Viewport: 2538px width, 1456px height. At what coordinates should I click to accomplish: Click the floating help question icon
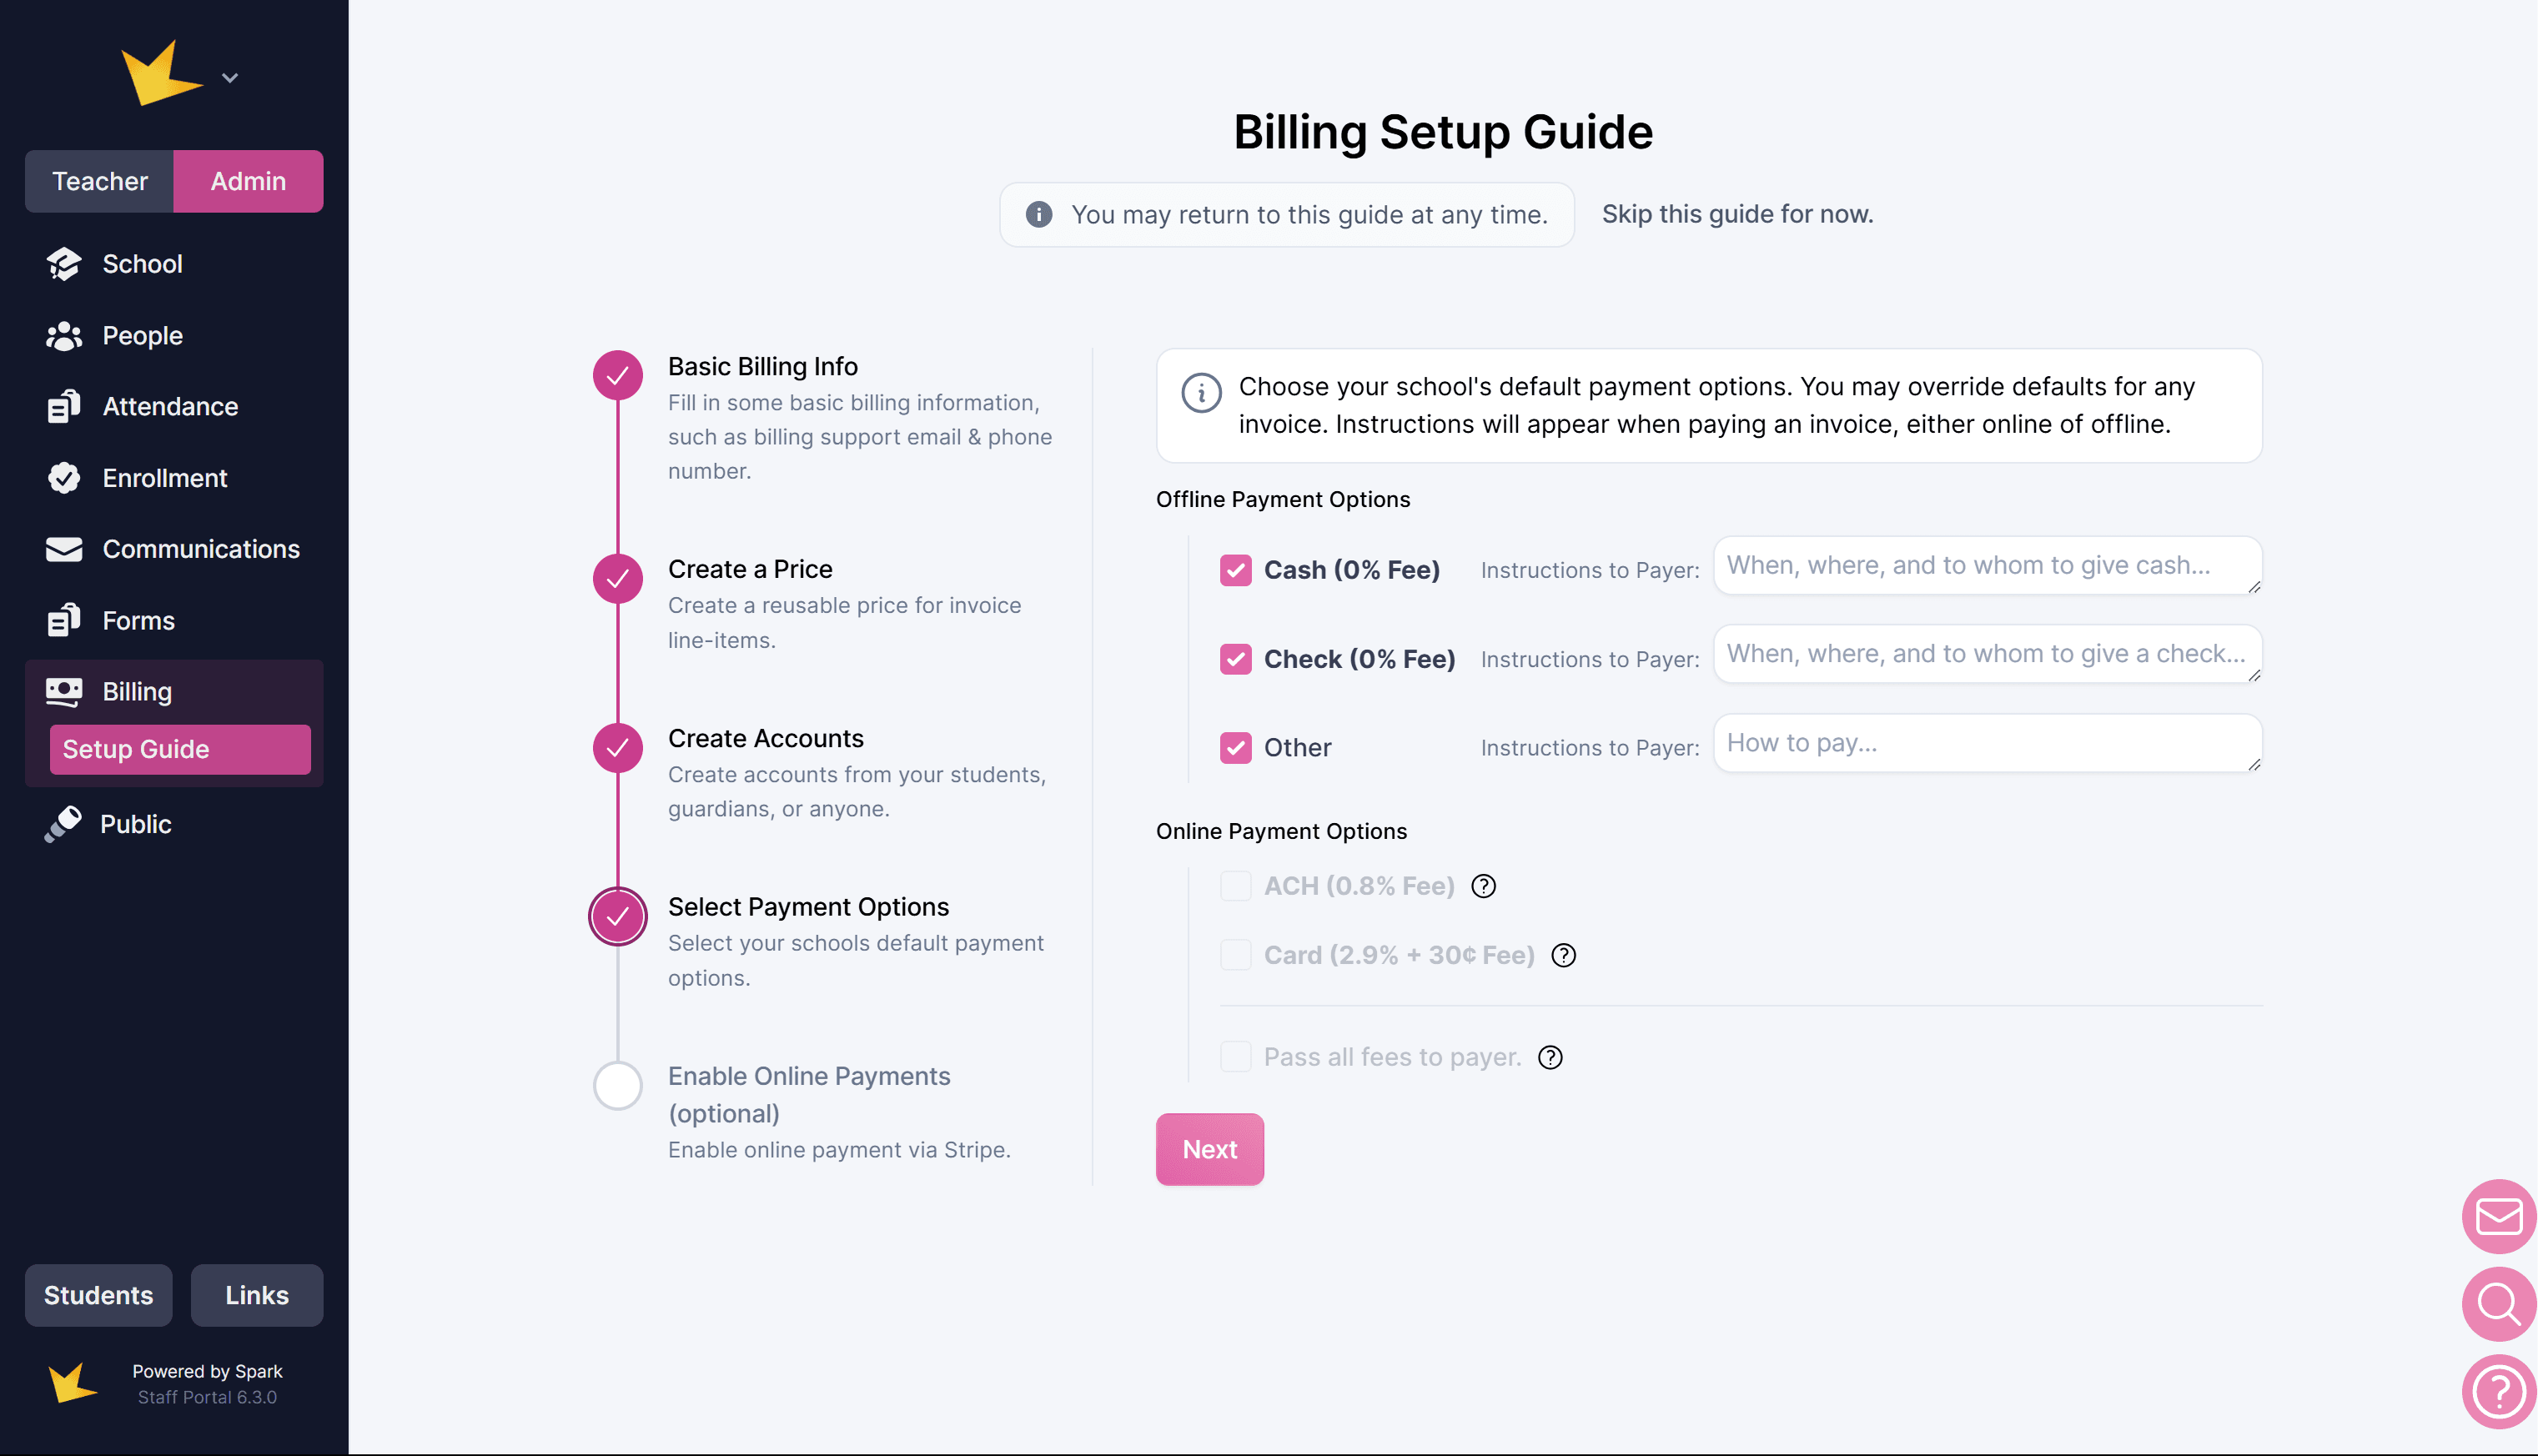[x=2498, y=1391]
